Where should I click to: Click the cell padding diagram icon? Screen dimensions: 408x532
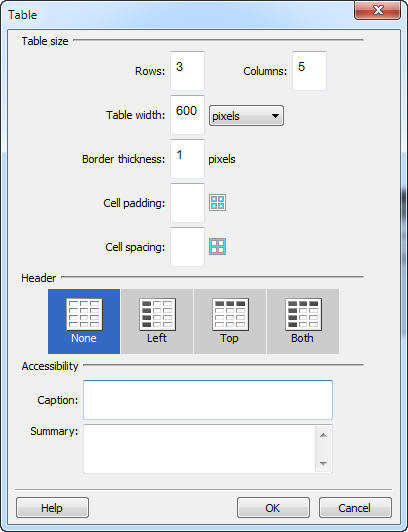217,203
